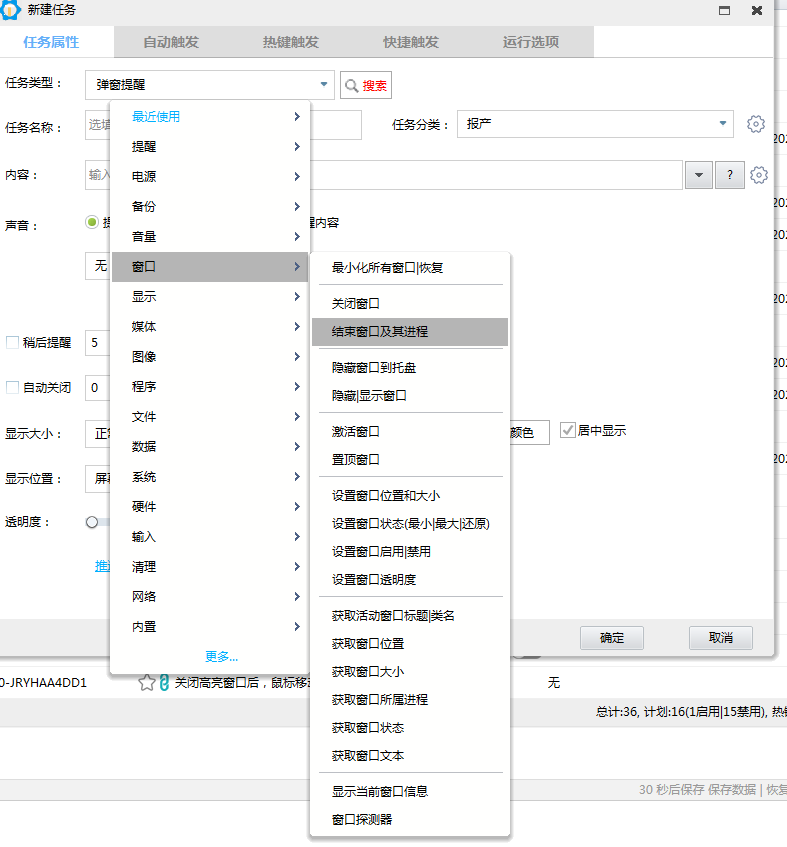Click the 透明度 slider handle

point(92,522)
